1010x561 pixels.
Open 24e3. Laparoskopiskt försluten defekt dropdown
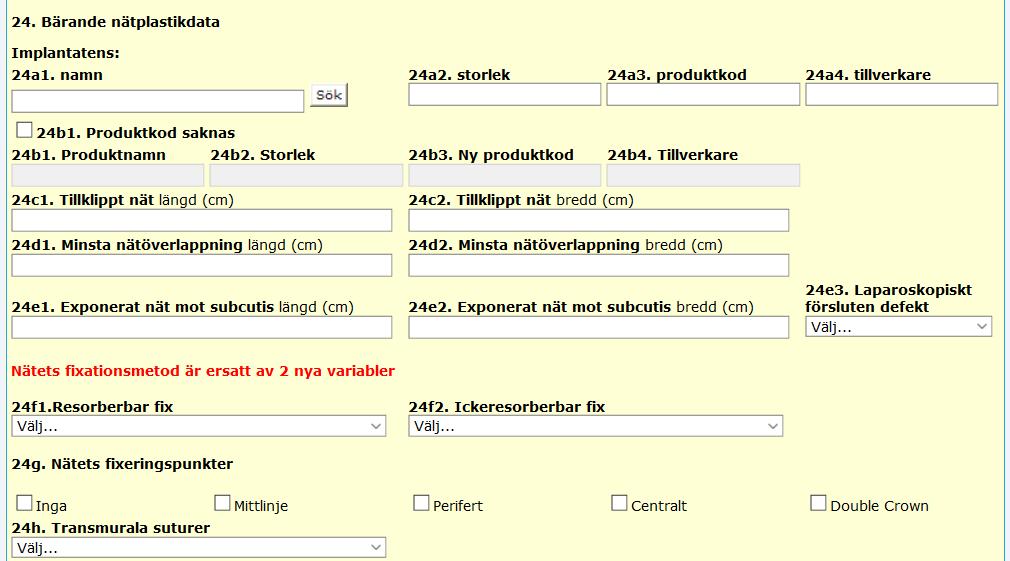(898, 327)
